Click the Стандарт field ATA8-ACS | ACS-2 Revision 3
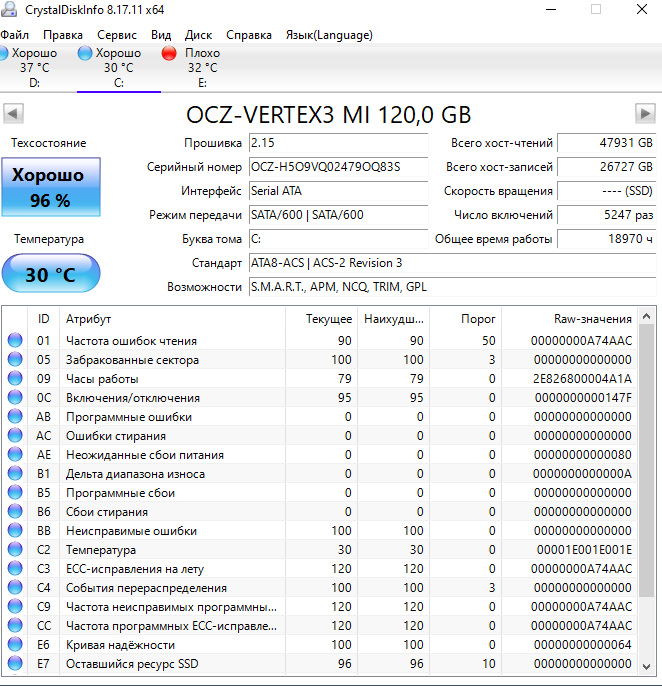662x686 pixels. pyautogui.click(x=452, y=263)
